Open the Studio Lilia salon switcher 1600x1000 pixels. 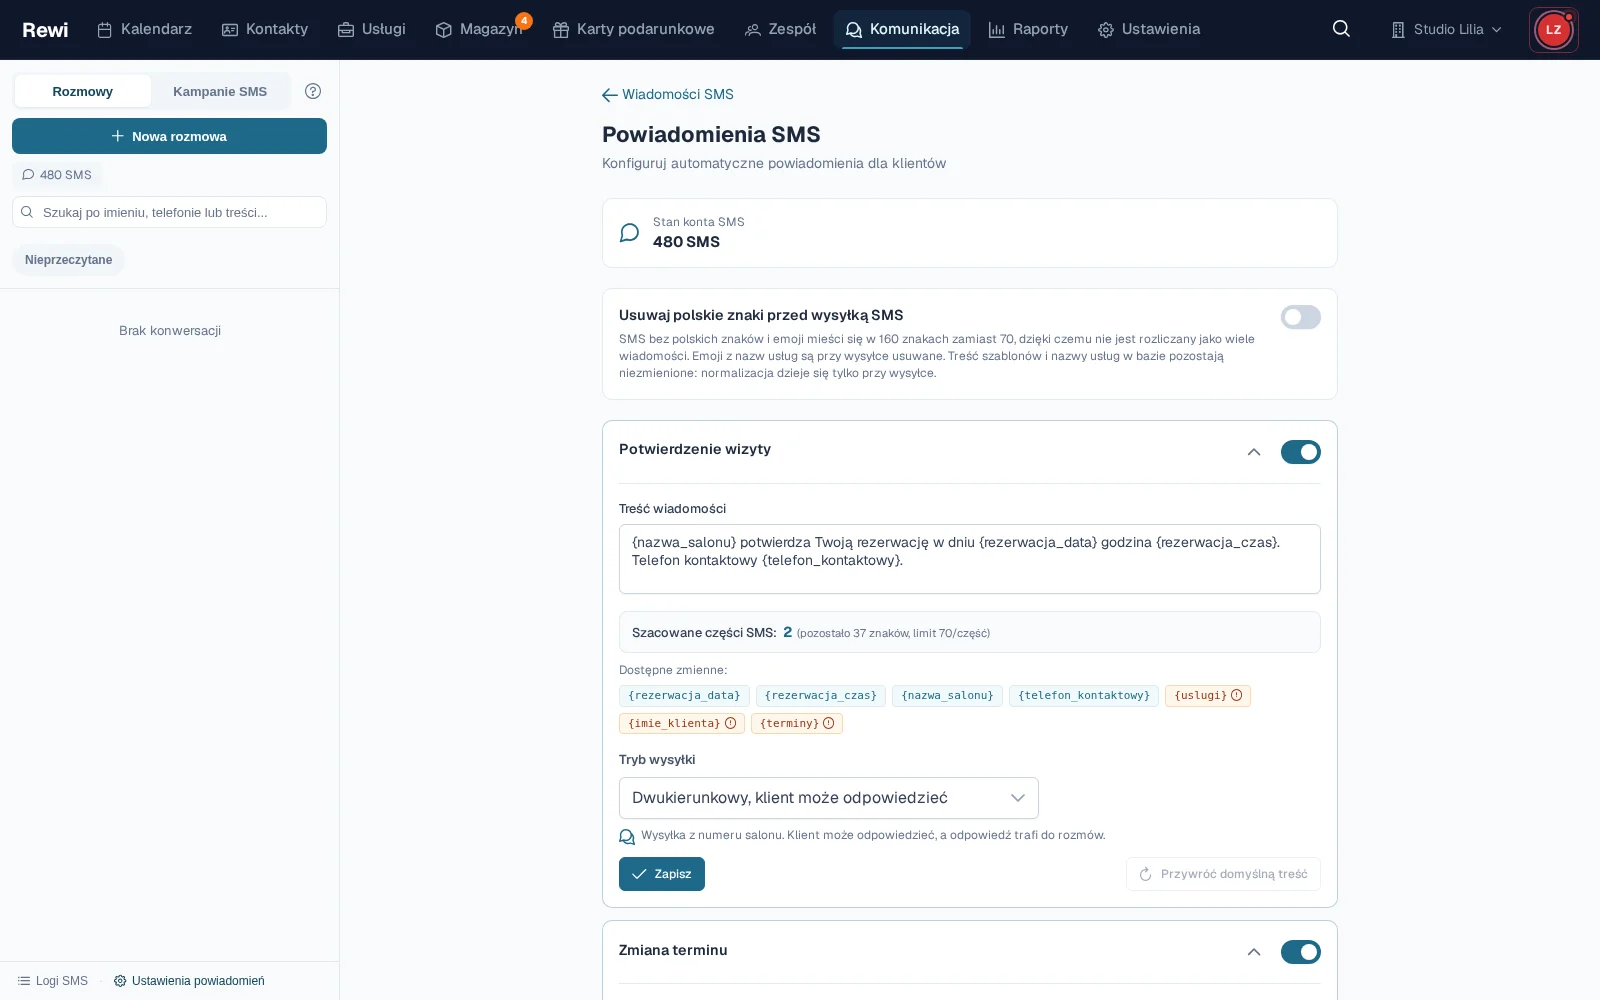pos(1446,30)
